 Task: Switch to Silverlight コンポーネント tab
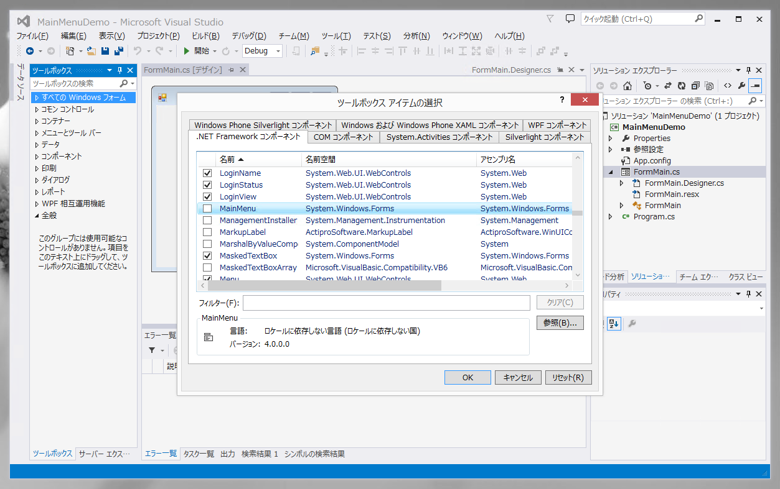pyautogui.click(x=545, y=137)
